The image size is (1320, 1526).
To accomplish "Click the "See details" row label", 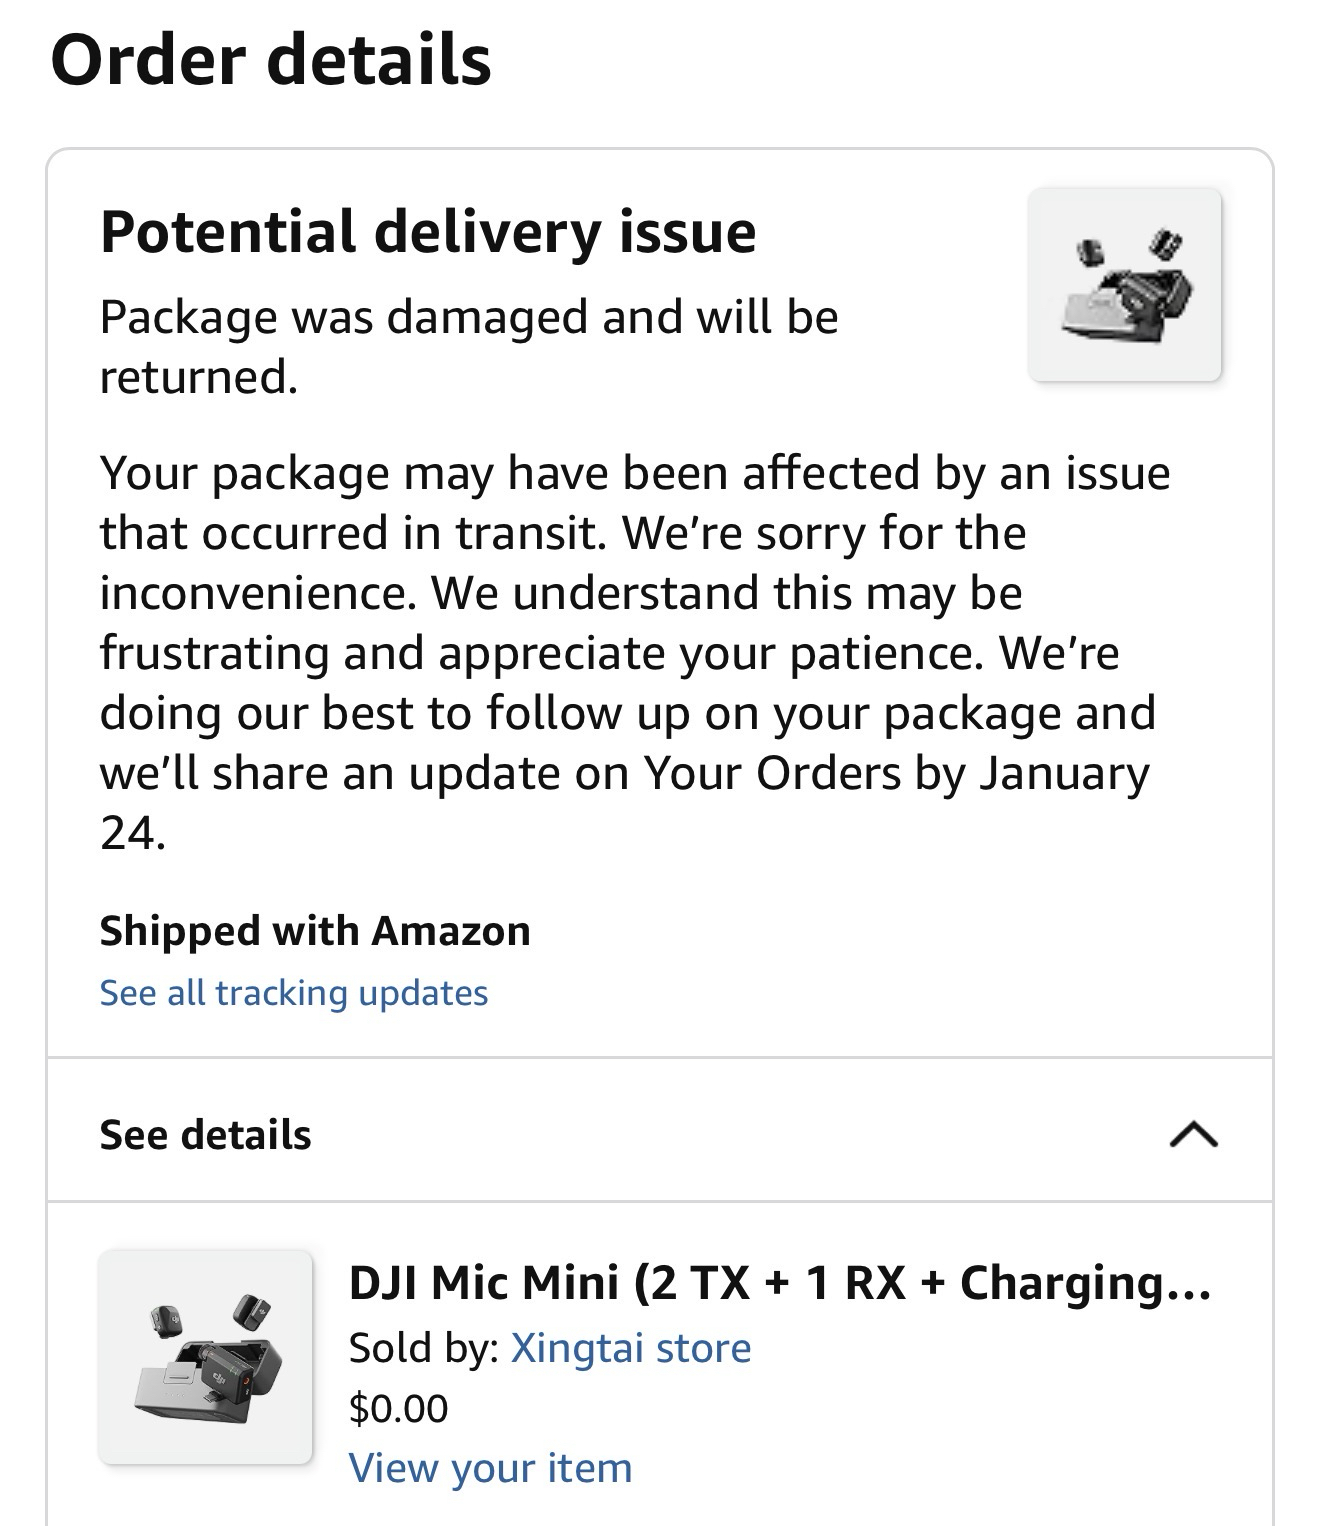I will [x=205, y=1135].
